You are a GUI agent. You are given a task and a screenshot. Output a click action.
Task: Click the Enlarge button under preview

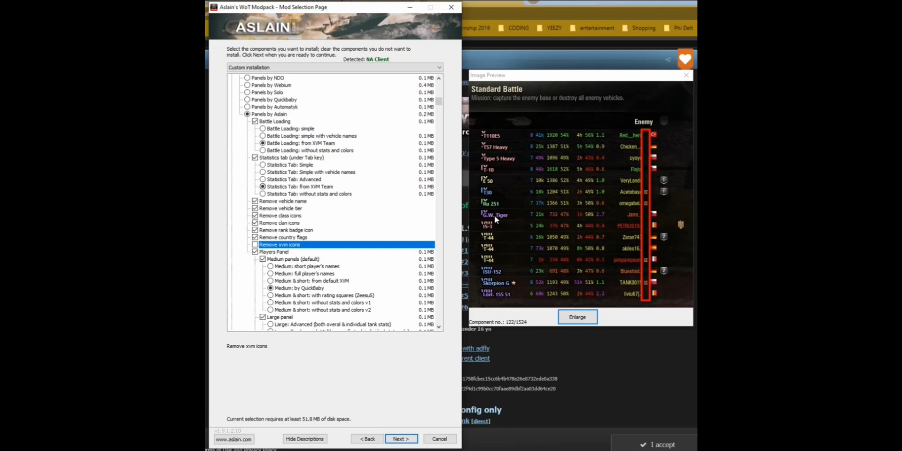click(x=578, y=317)
